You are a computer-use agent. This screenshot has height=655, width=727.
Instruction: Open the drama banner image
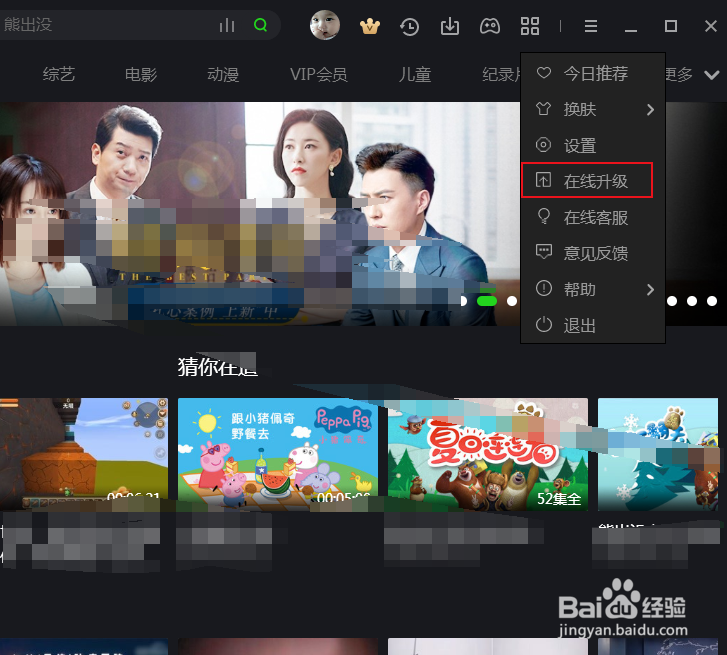coord(260,213)
